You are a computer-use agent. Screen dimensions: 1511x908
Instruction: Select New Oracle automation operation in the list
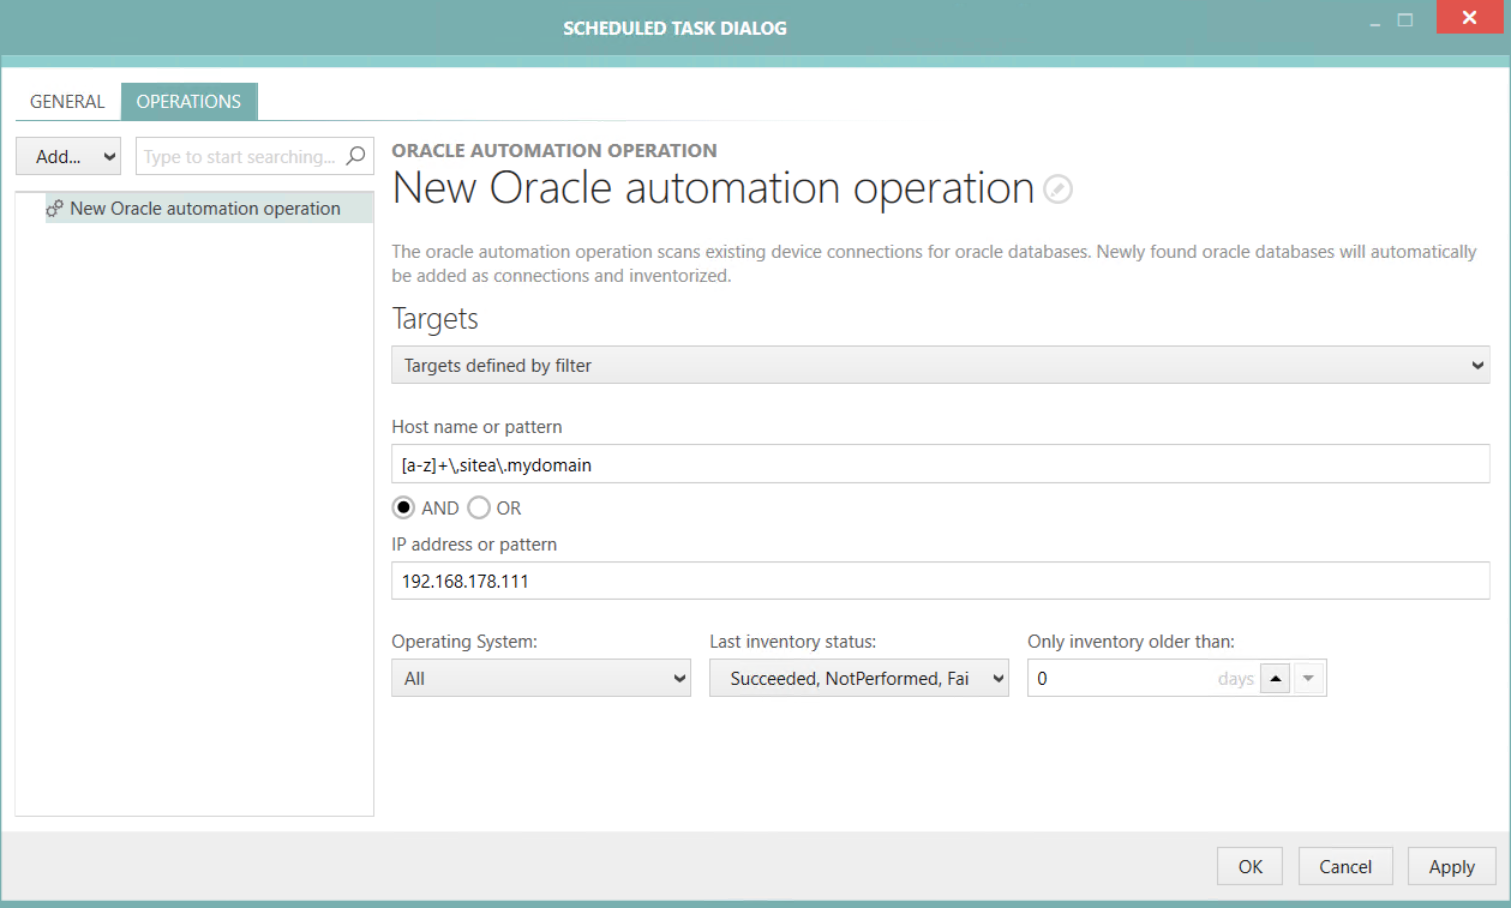[200, 208]
